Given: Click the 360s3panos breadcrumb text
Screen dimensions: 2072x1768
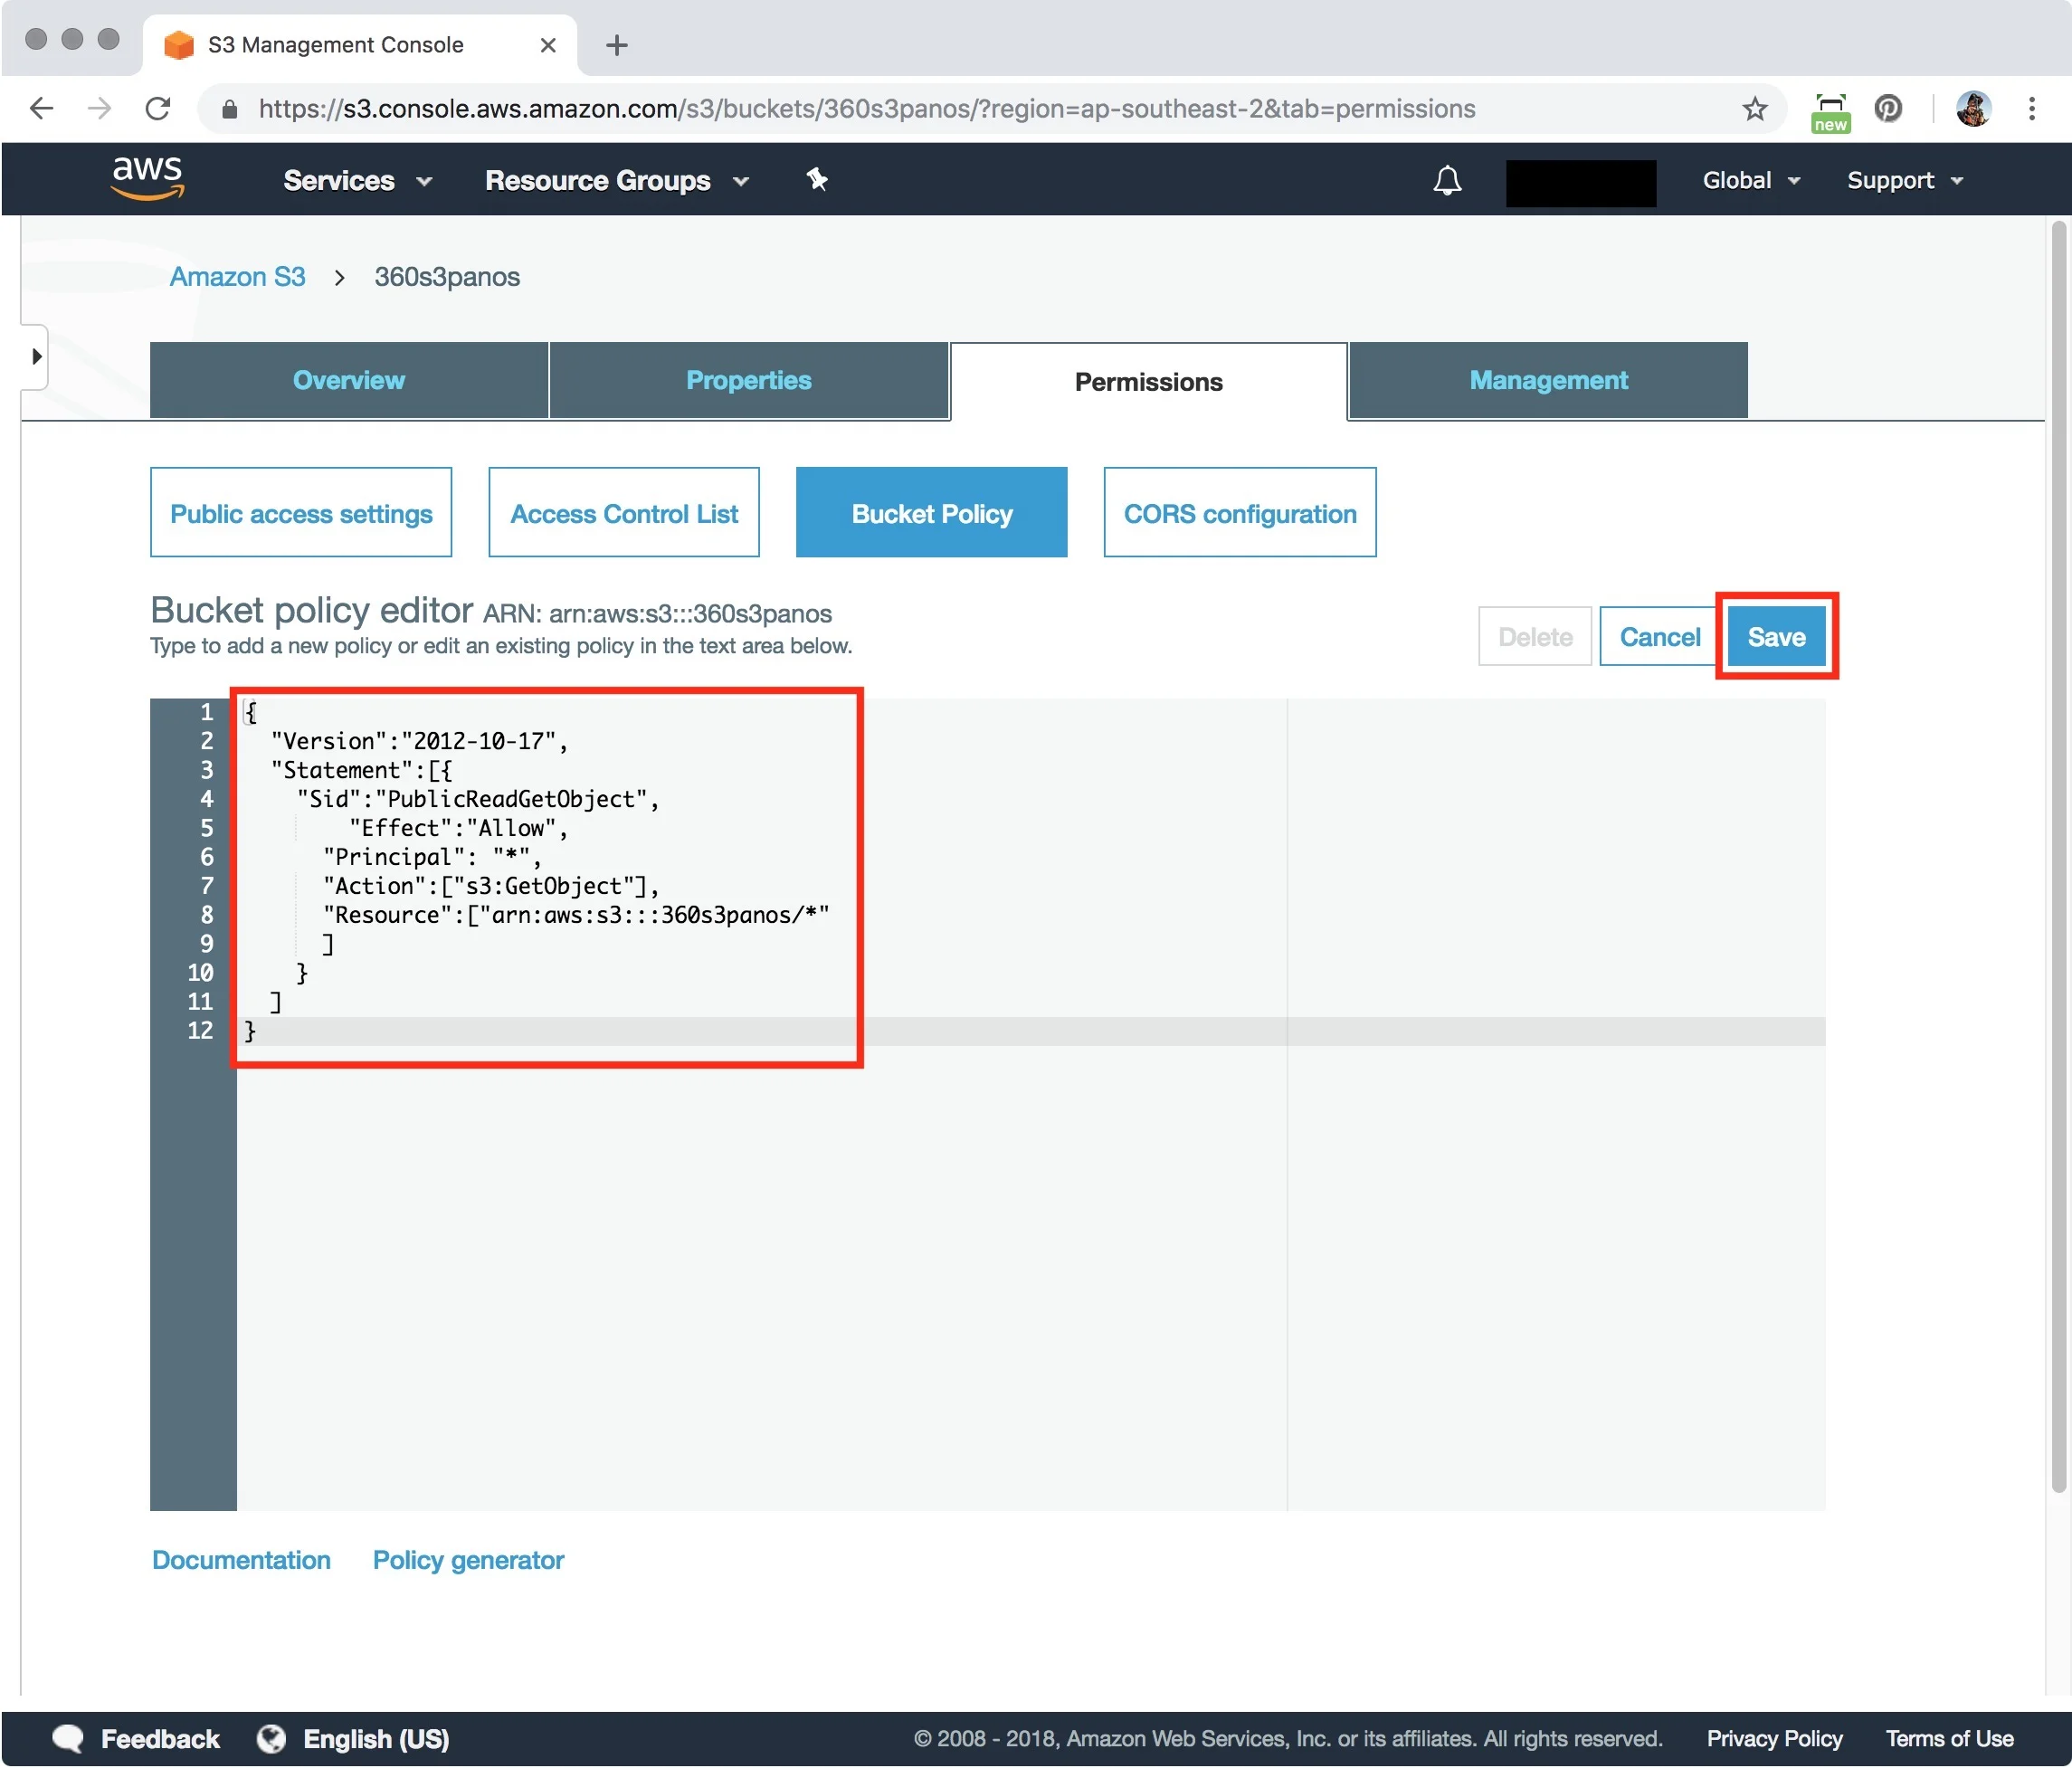Looking at the screenshot, I should 447,277.
